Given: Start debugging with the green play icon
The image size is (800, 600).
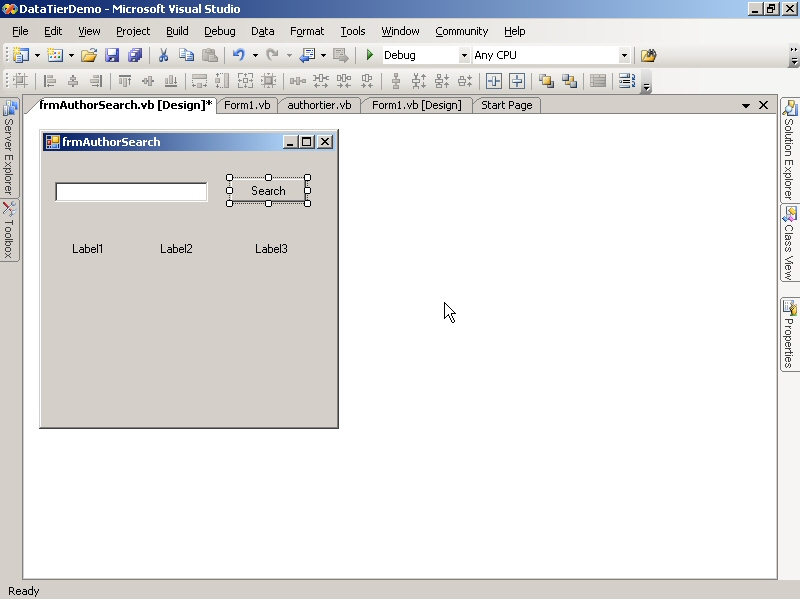Looking at the screenshot, I should (370, 55).
